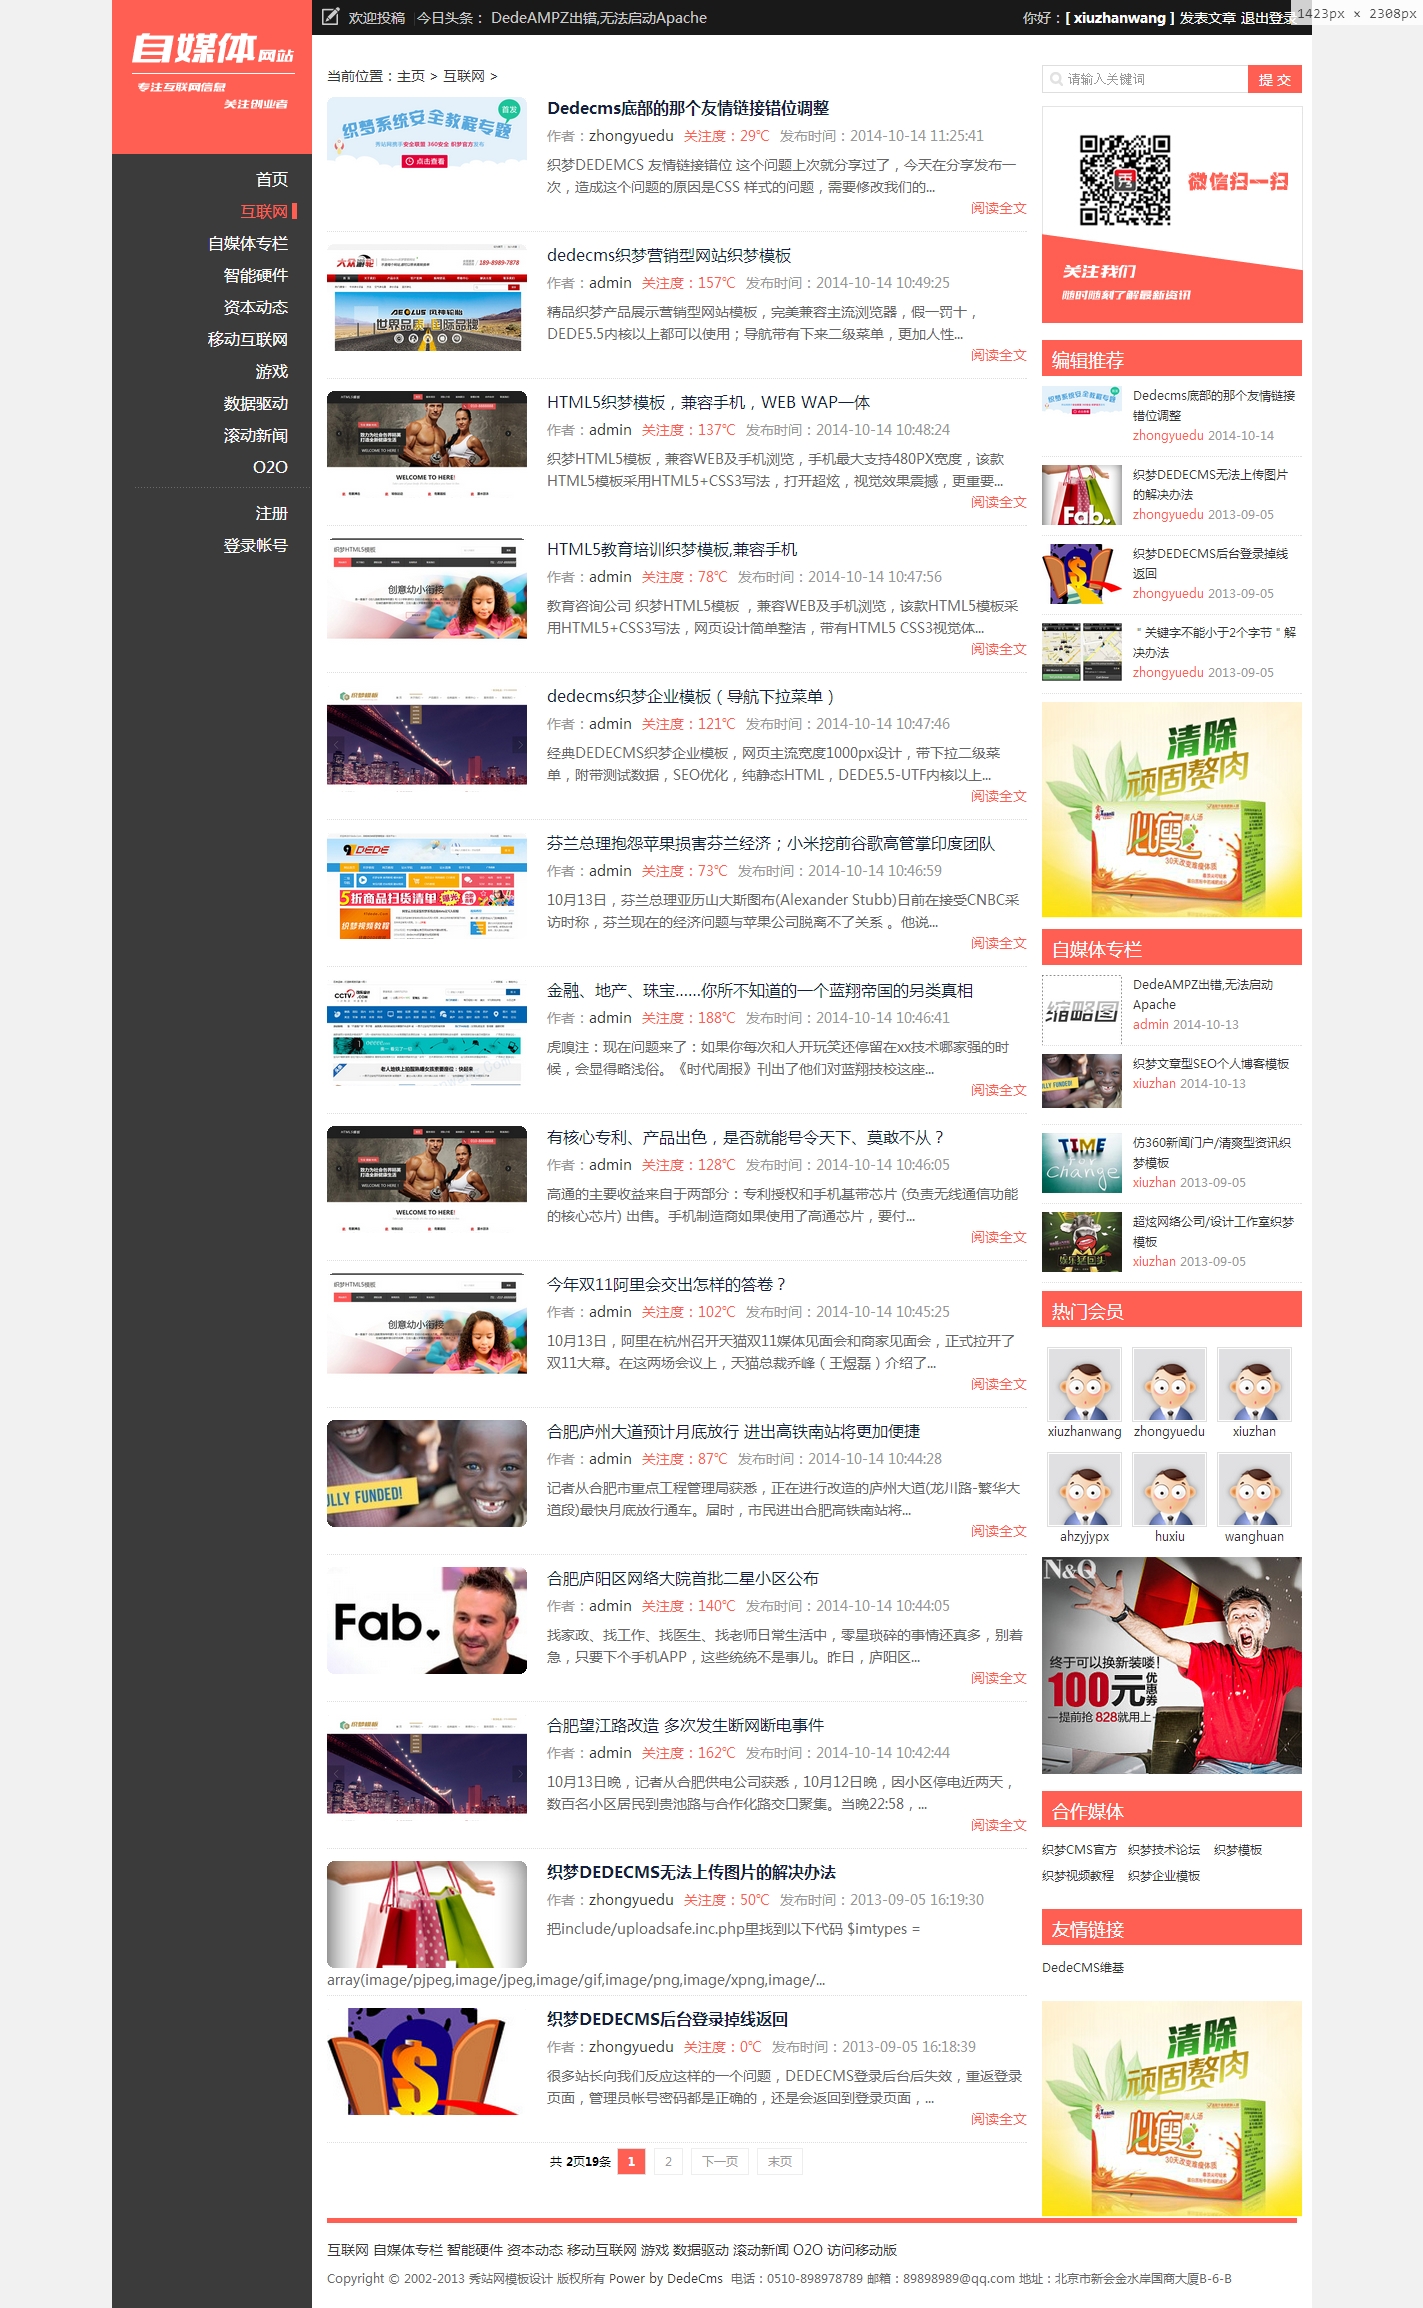1423x2308 pixels.
Task: Click 末页 to jump to last page
Action: pyautogui.click(x=779, y=2161)
